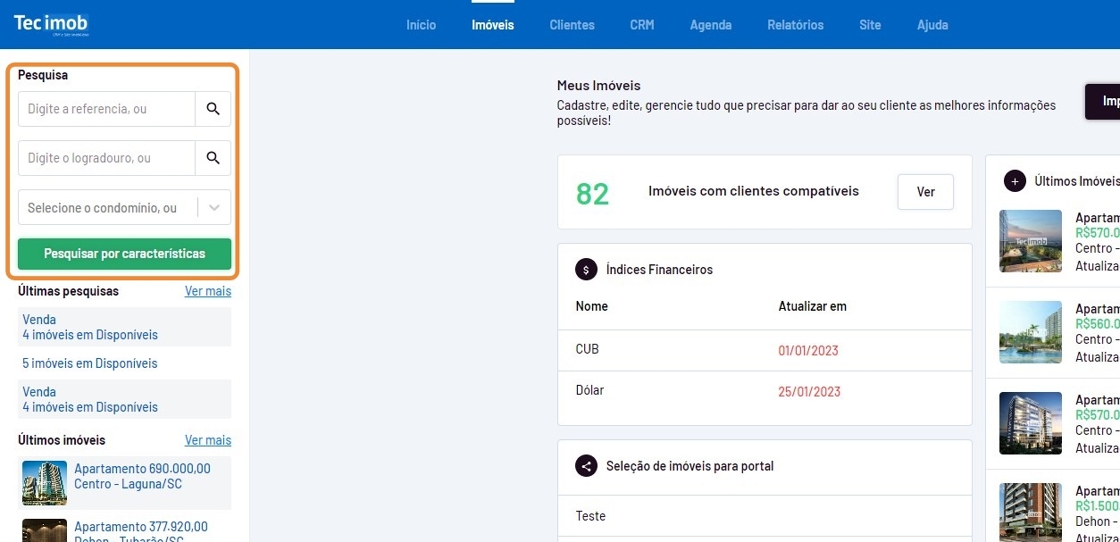
Task: Focus the reference search input field
Action: click(x=107, y=109)
